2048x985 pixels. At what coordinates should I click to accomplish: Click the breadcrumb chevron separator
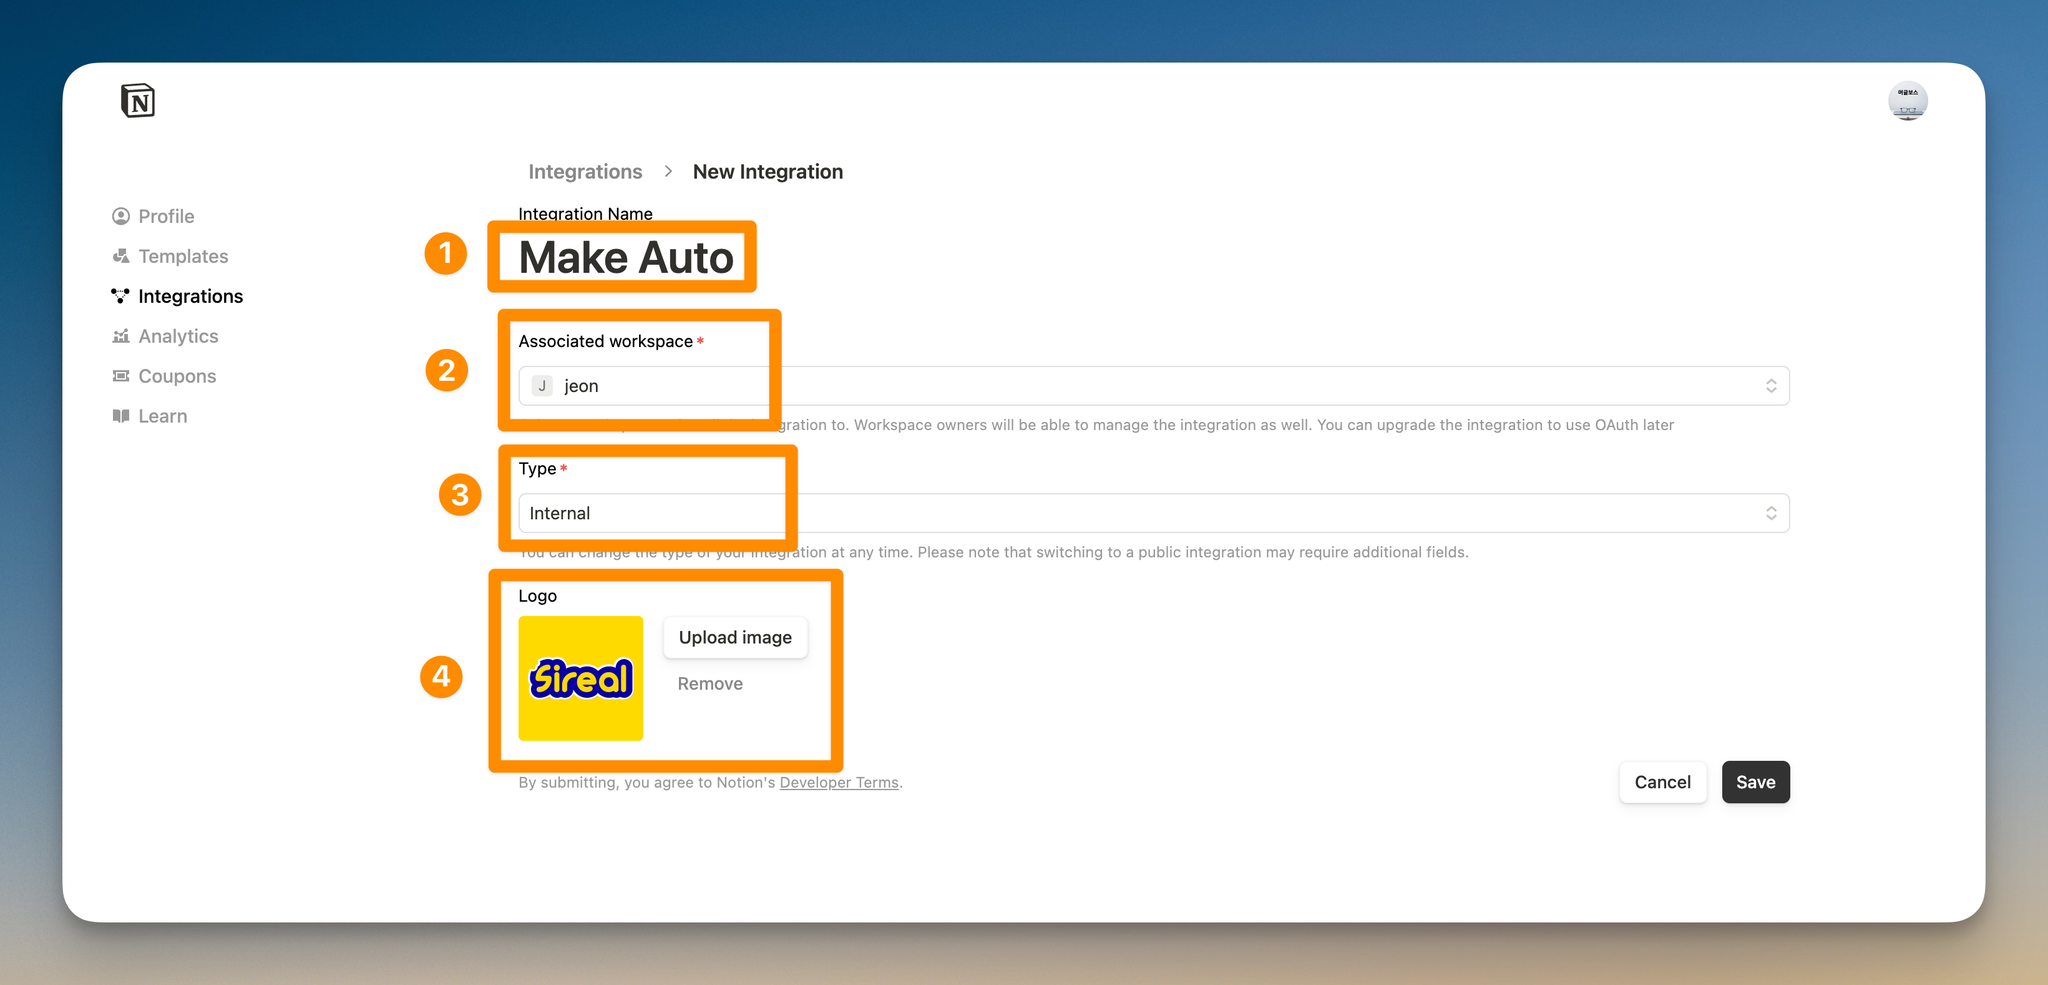668,171
